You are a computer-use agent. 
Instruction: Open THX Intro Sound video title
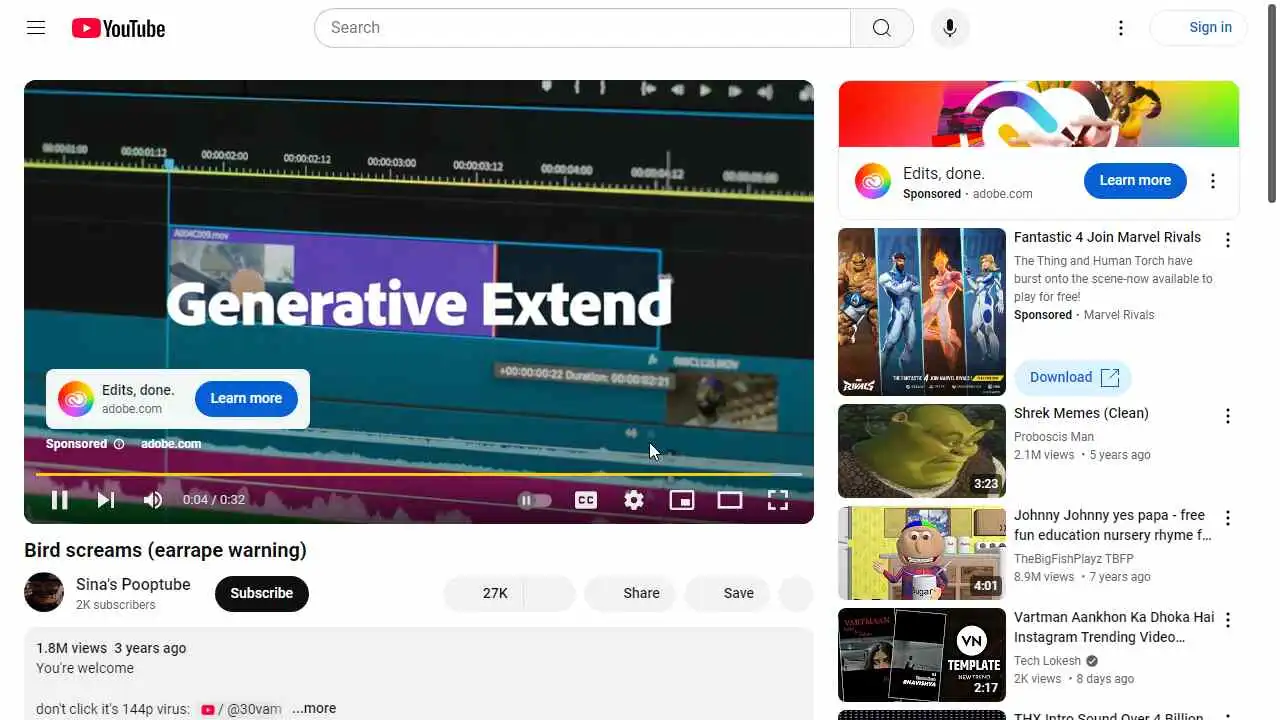click(1109, 715)
